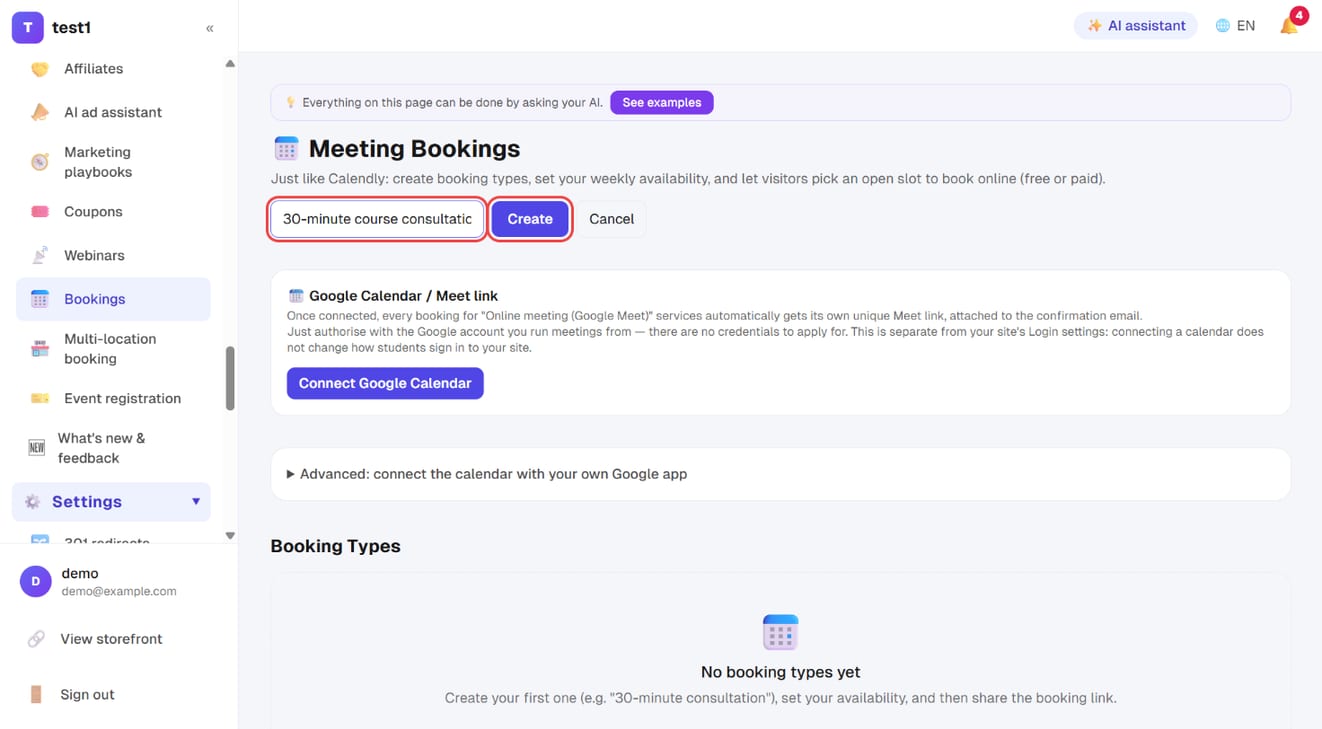Viewport: 1322px width, 729px height.
Task: Expand the Settings section arrow
Action: pyautogui.click(x=196, y=502)
